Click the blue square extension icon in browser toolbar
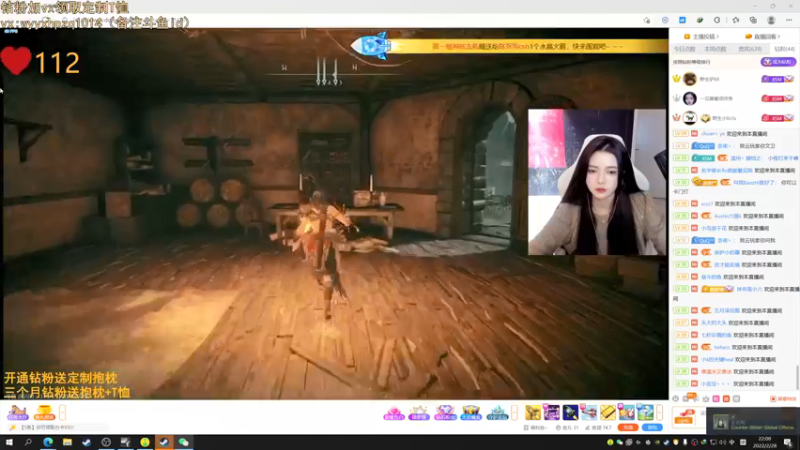The width and height of the screenshot is (800, 450). 682,20
